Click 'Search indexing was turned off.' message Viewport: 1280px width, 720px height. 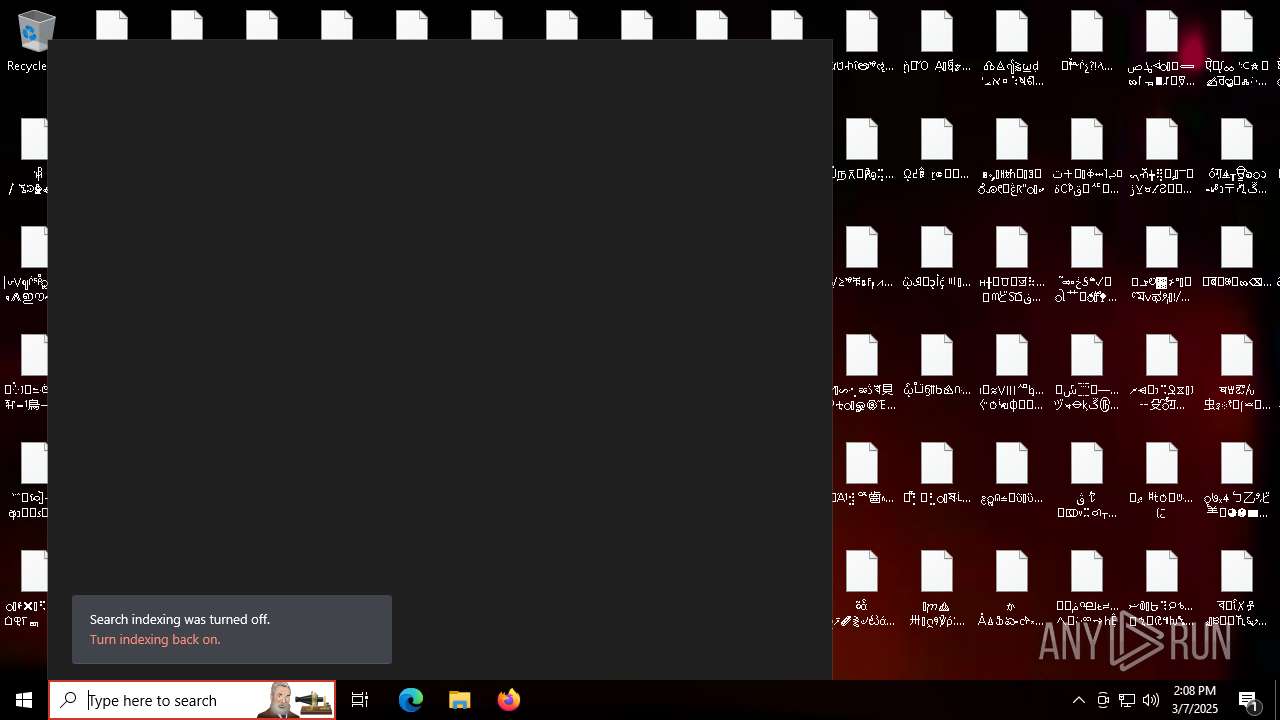[x=180, y=619]
